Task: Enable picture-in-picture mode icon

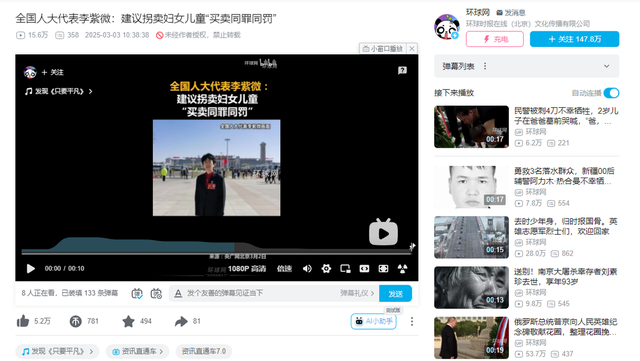Action: tap(345, 269)
